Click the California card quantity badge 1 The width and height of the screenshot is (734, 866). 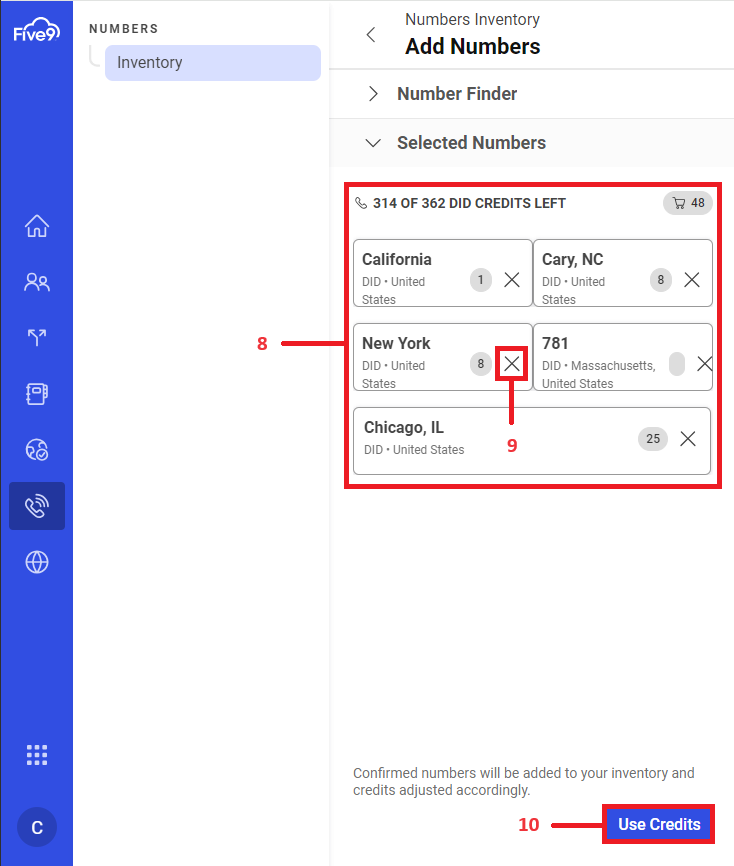(x=480, y=280)
